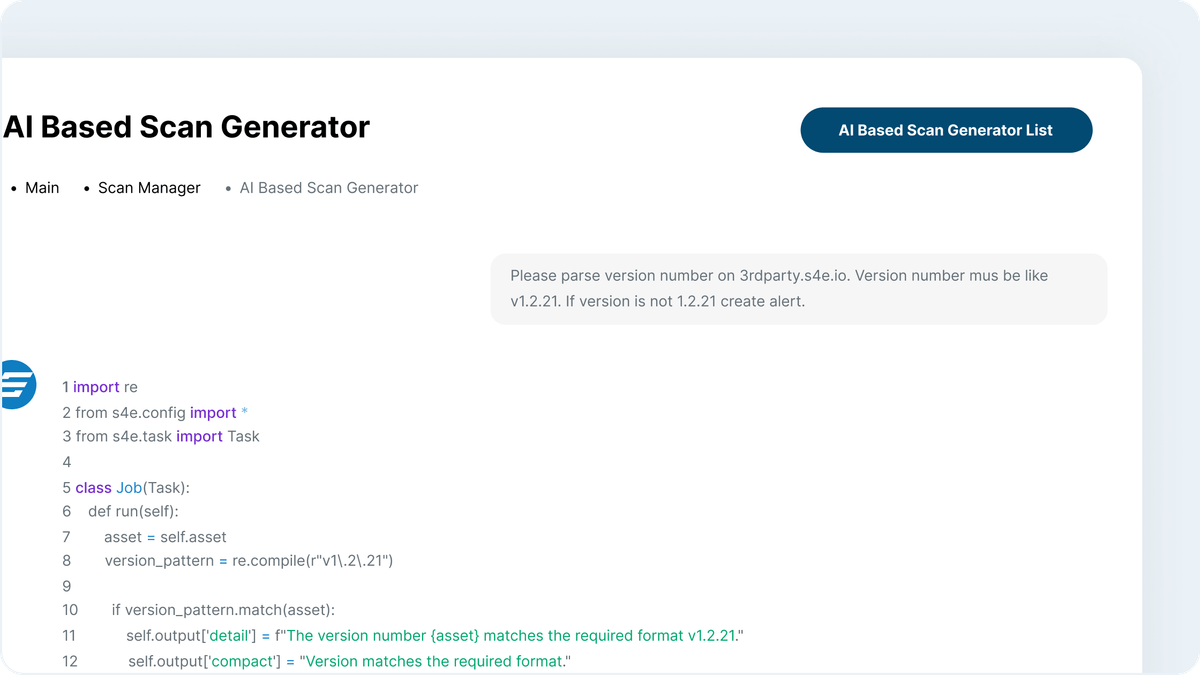Screen dimensions: 1200x675
Task: Click the "def run(self):" code line
Action: (x=133, y=511)
